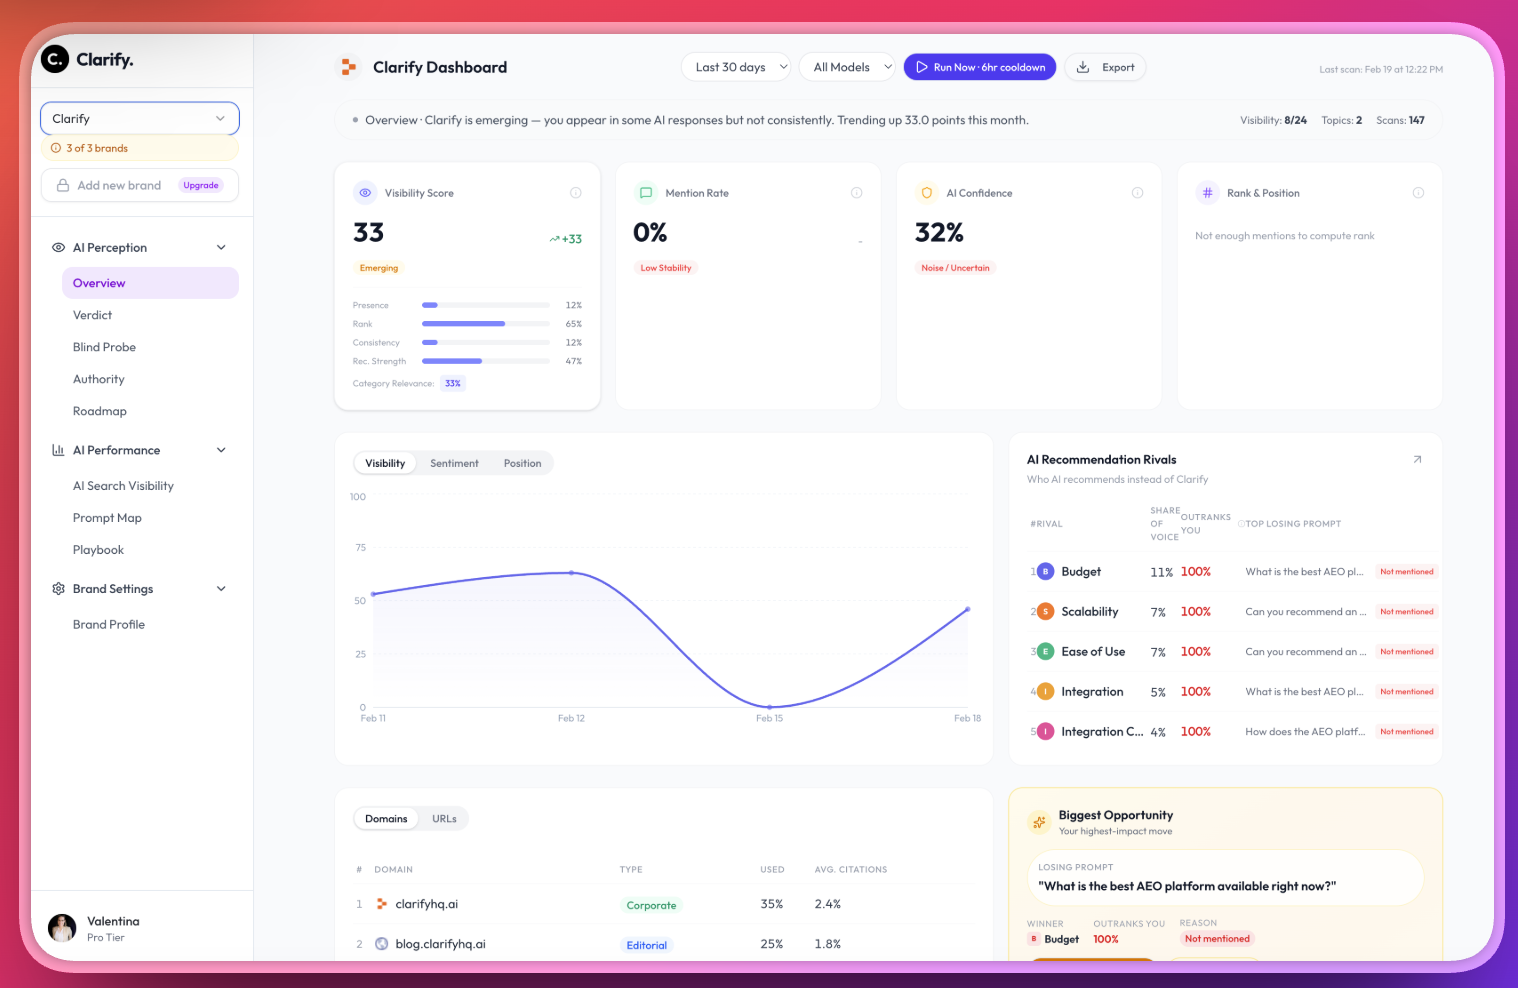Screen dimensions: 1518x988
Task: Open AI Recommendation Rivals expand arrow
Action: (1417, 460)
